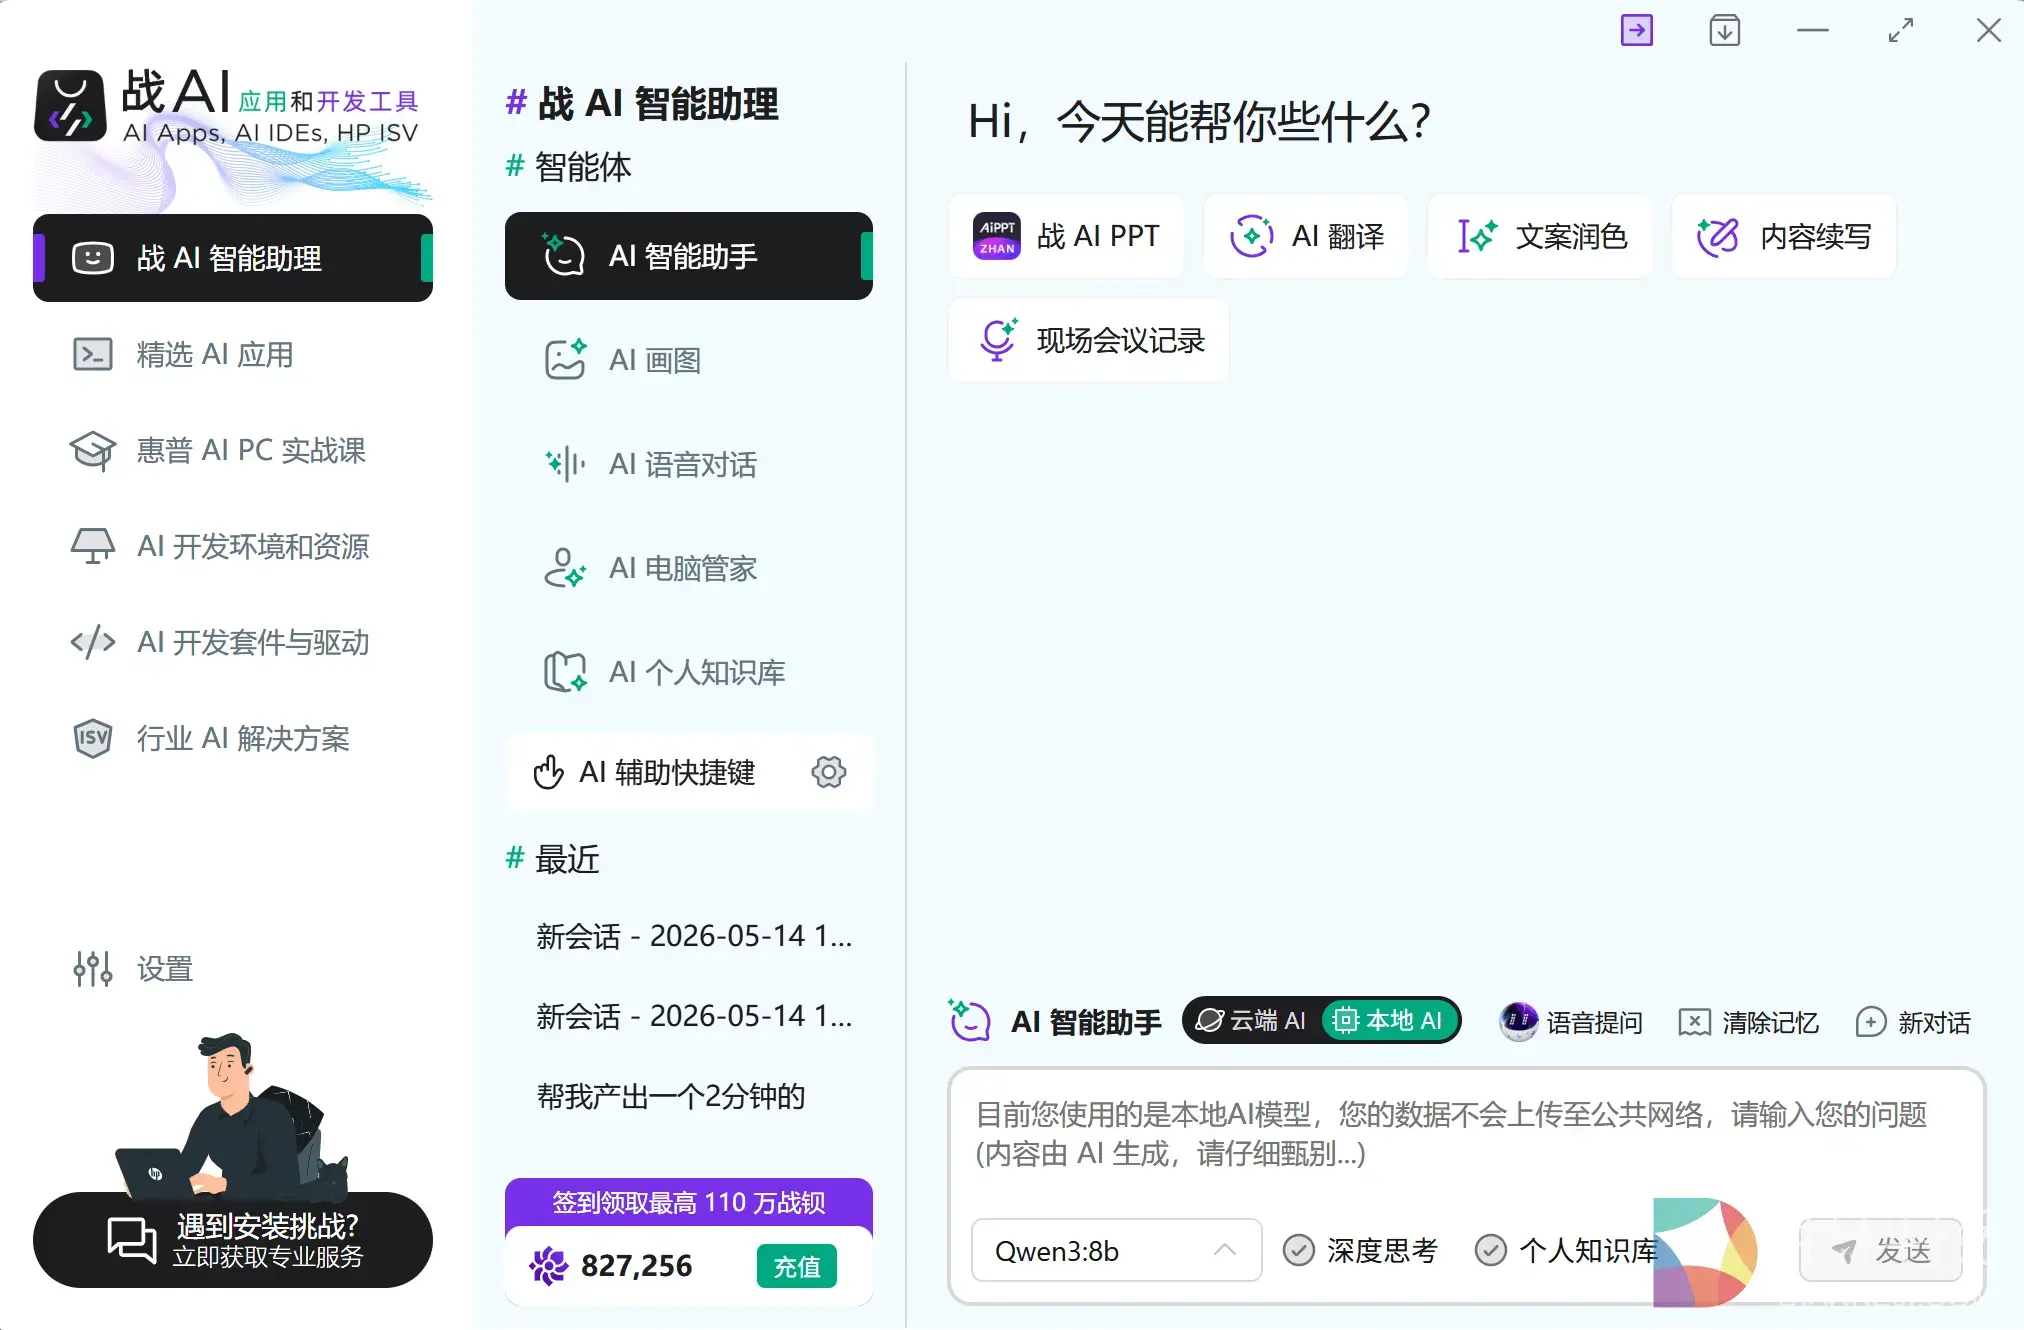Screen dimensions: 2024x1330
Task: Launch 现场会议记录 shortcut
Action: (x=1089, y=340)
